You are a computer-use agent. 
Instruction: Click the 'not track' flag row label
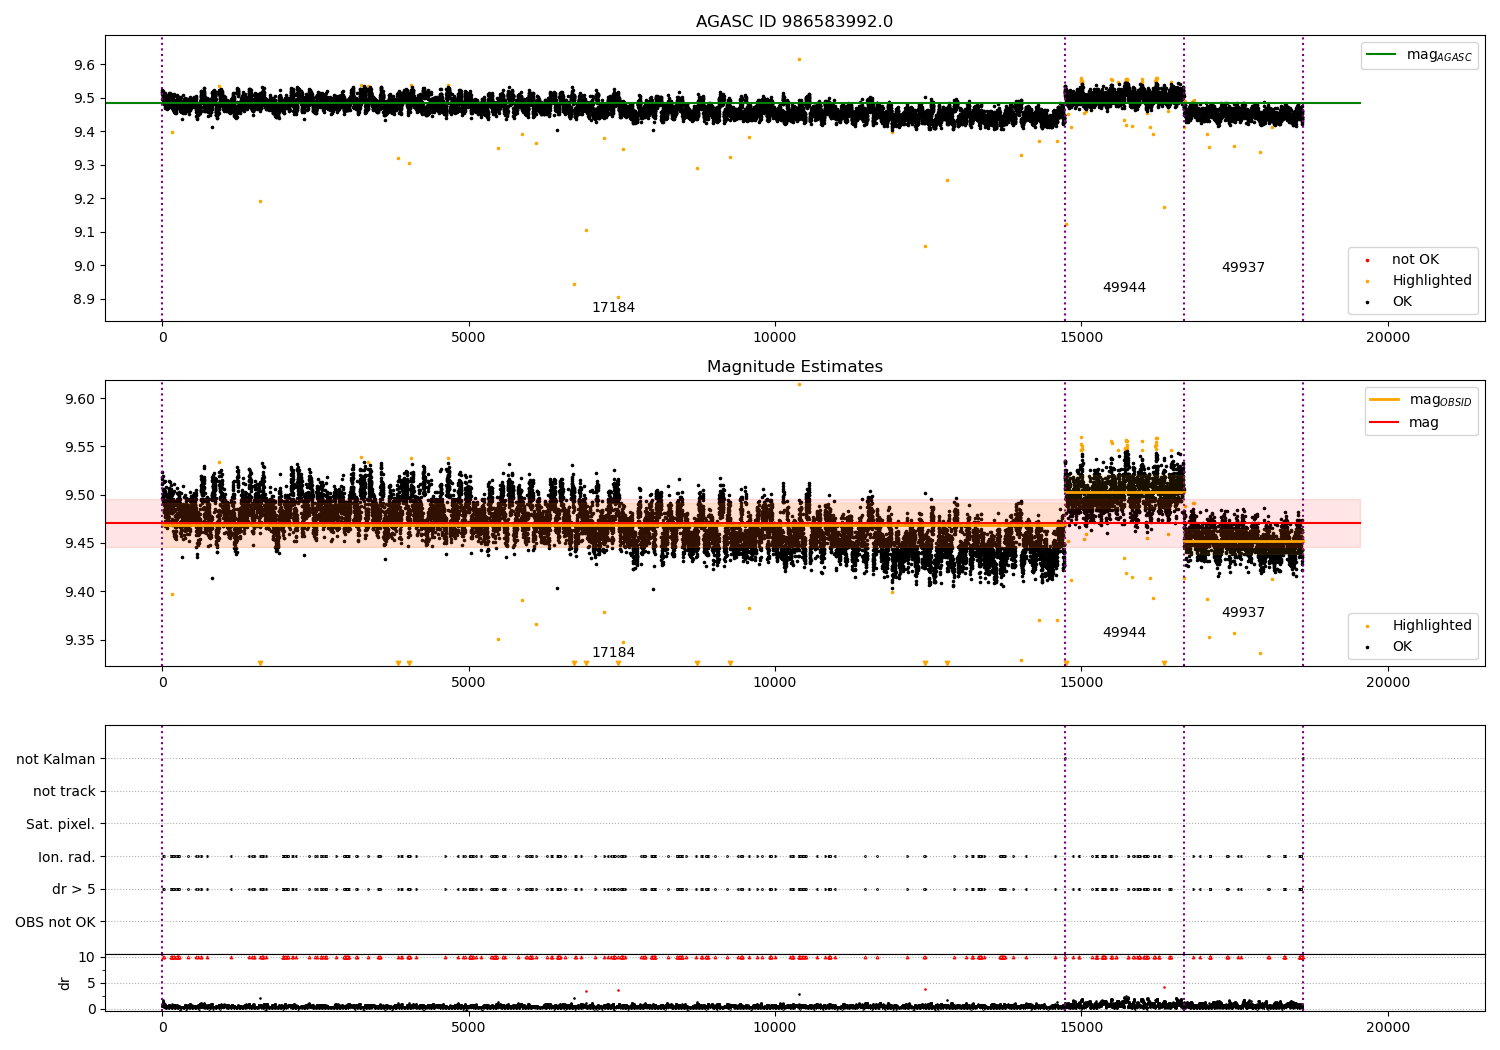(64, 792)
